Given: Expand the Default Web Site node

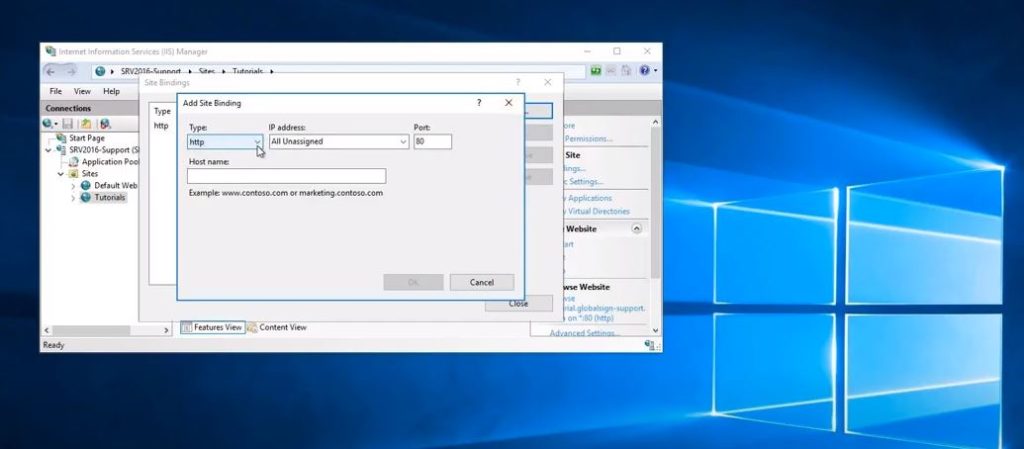Looking at the screenshot, I should 73,186.
